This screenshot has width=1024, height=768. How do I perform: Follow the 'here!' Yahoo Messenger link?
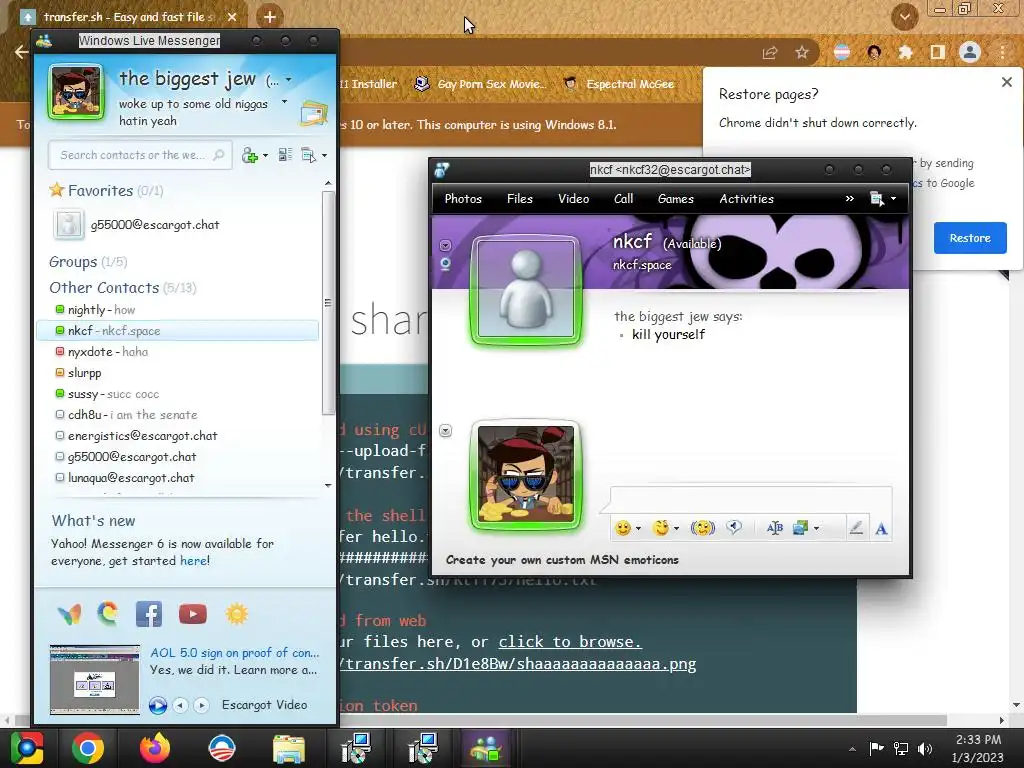click(195, 561)
